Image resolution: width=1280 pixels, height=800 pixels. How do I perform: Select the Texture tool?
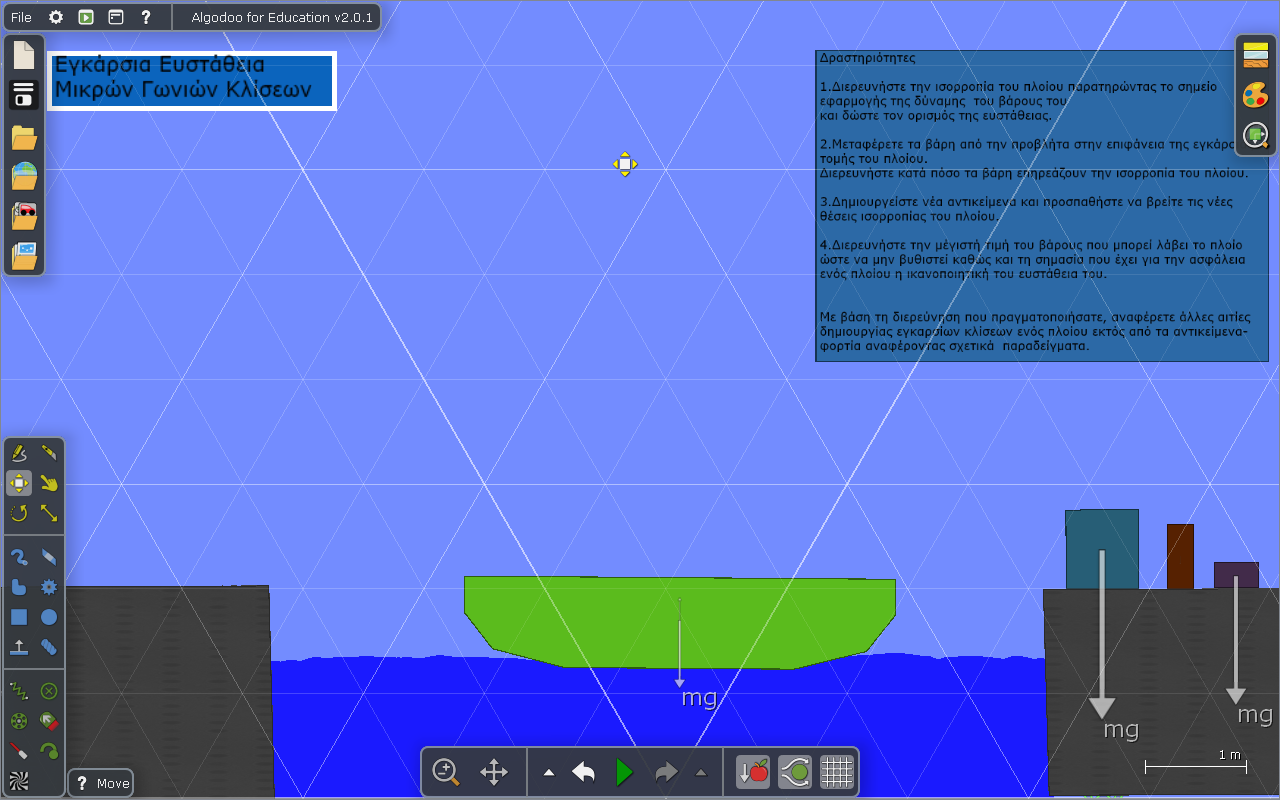tap(19, 780)
